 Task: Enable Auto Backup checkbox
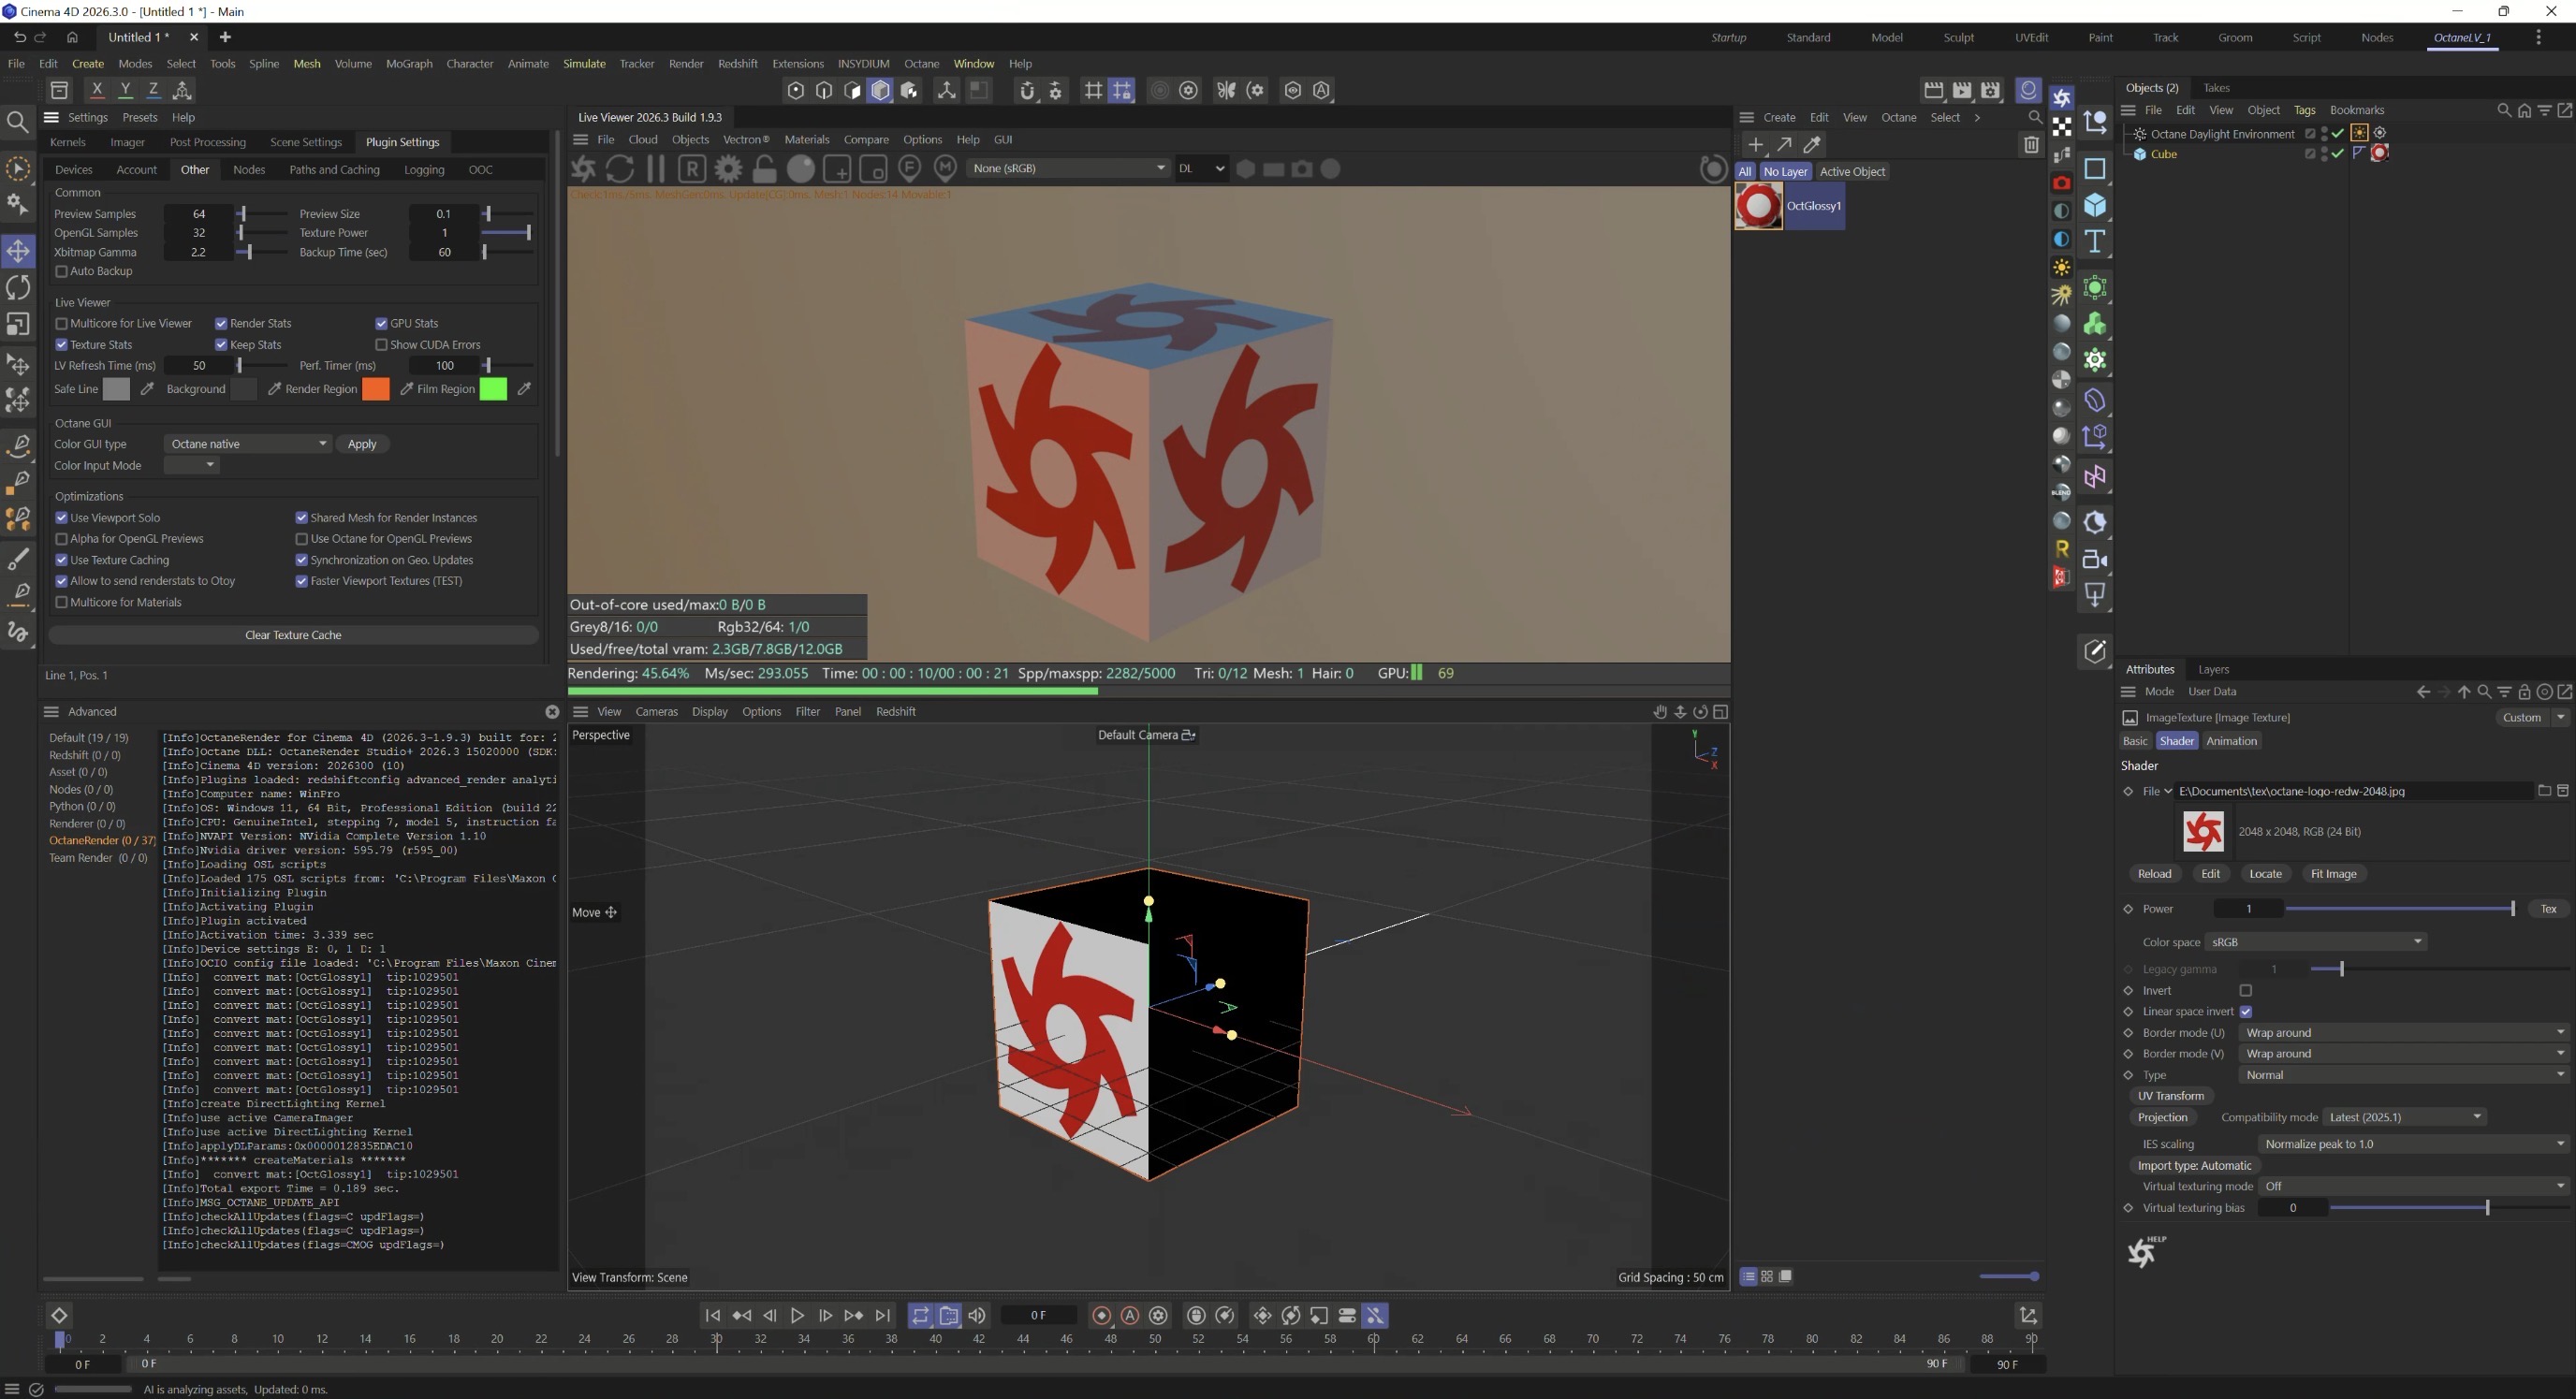pyautogui.click(x=61, y=271)
